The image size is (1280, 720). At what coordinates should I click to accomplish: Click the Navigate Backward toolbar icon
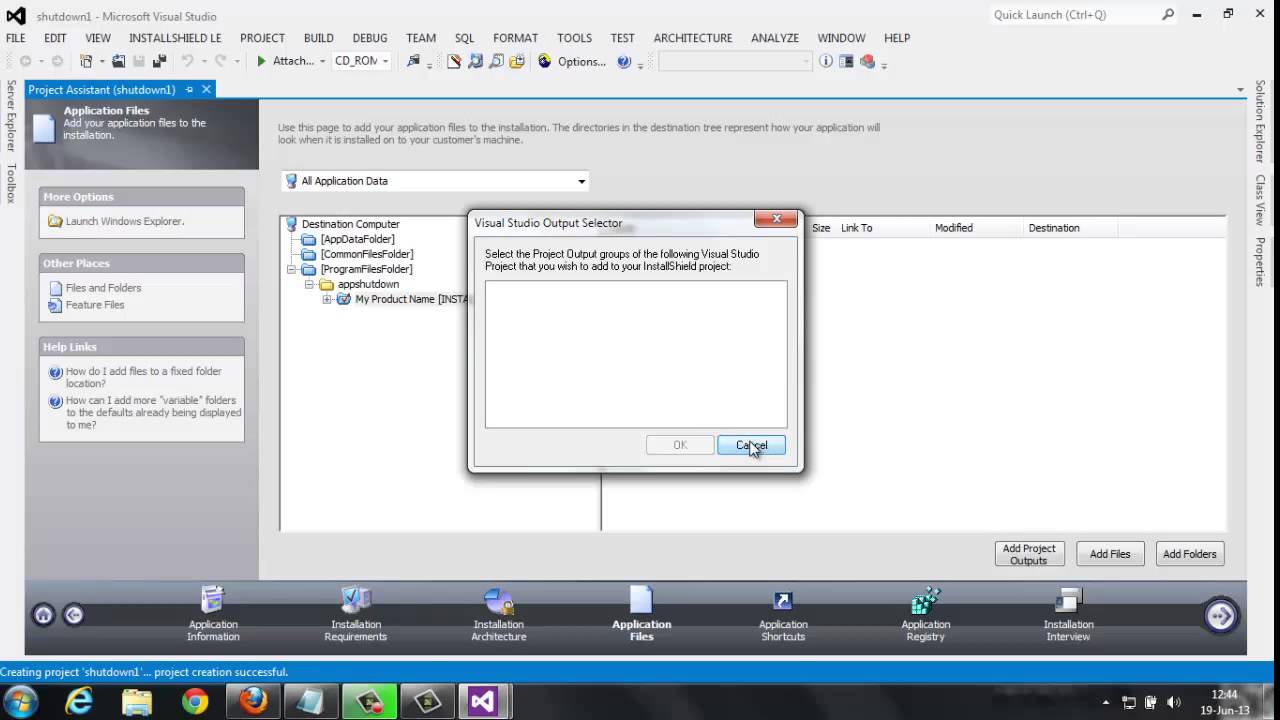coord(25,61)
